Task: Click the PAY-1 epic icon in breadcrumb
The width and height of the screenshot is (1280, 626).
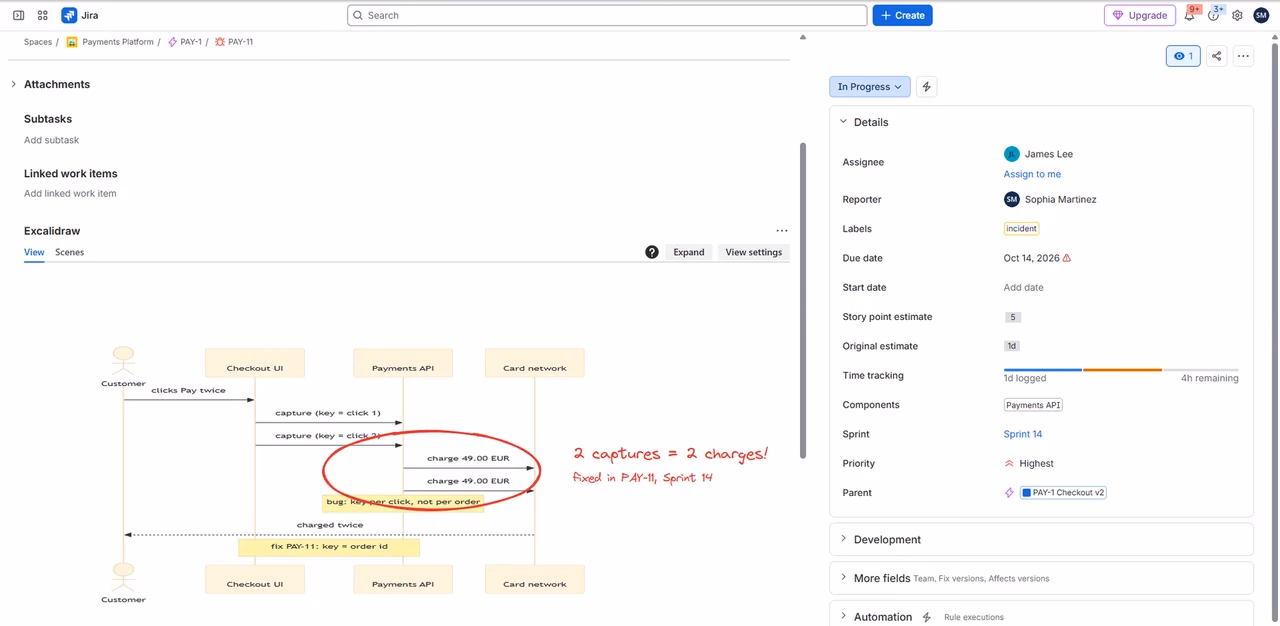Action: (173, 42)
